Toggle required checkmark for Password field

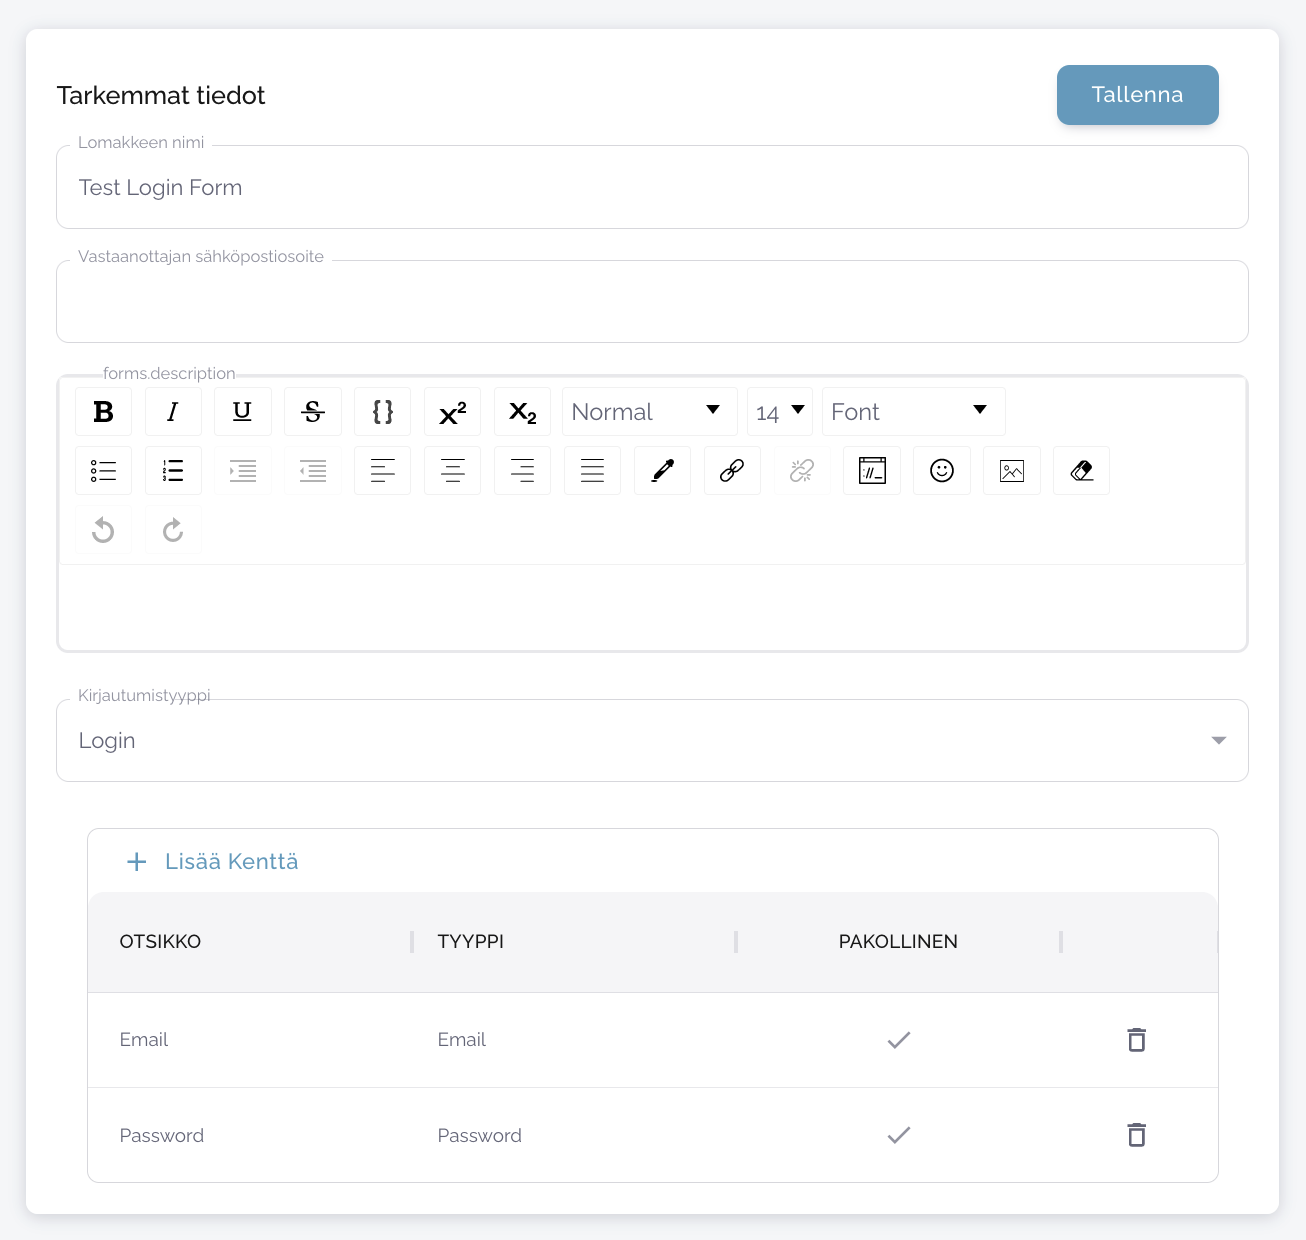tap(899, 1135)
